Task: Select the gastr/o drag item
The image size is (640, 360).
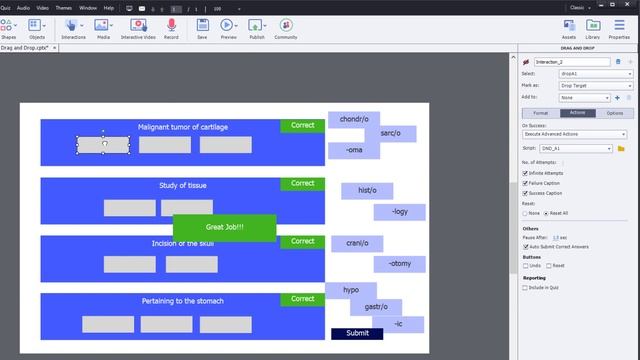Action: [376, 307]
